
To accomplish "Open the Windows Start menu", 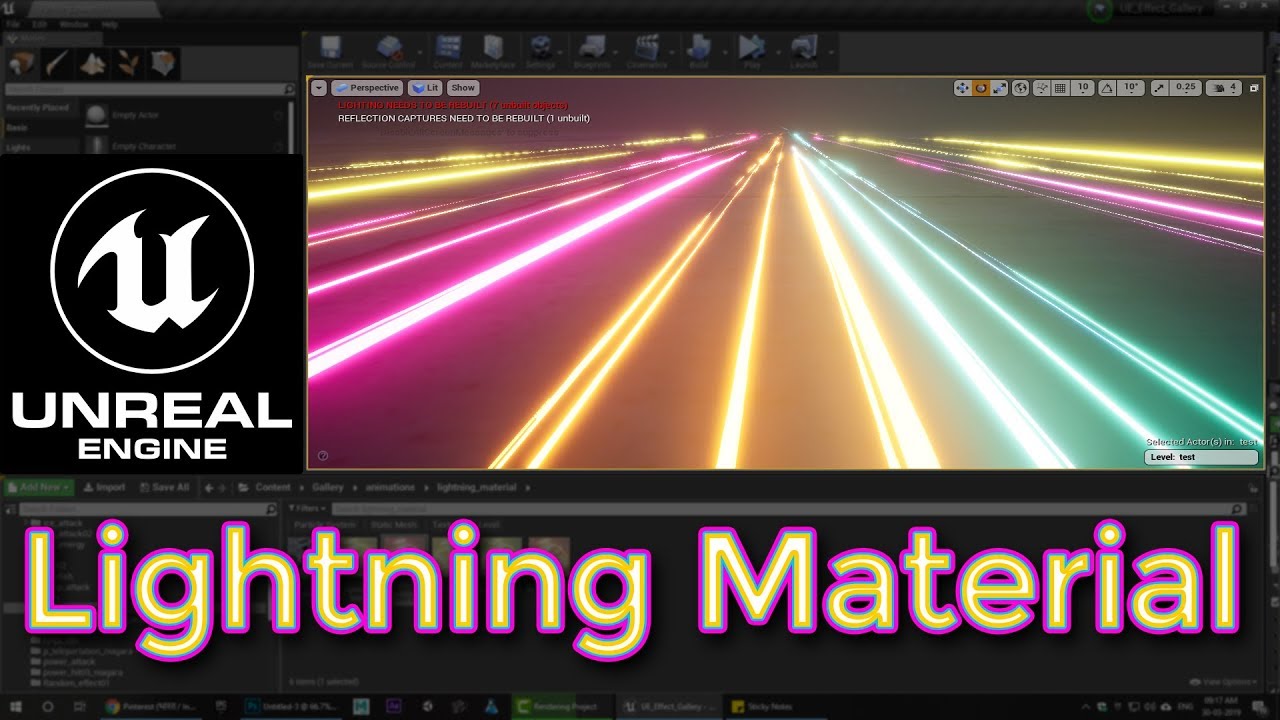I will point(17,706).
